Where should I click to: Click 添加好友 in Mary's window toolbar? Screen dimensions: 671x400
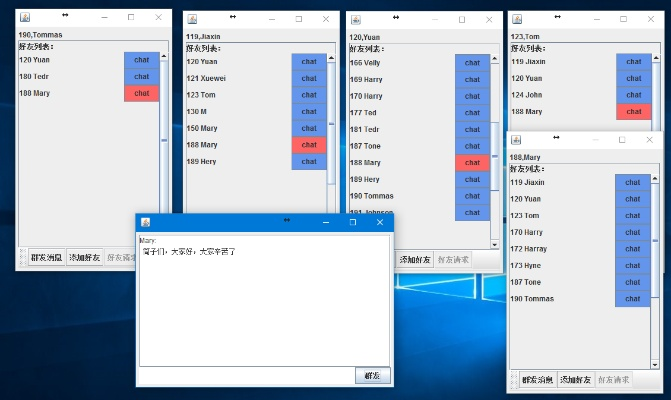click(x=575, y=379)
